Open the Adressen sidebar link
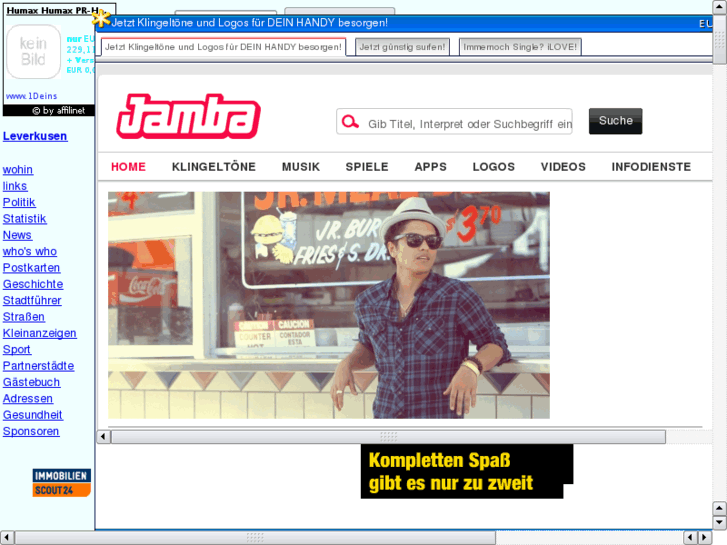Viewport: 727px width, 545px height. pyautogui.click(x=28, y=398)
